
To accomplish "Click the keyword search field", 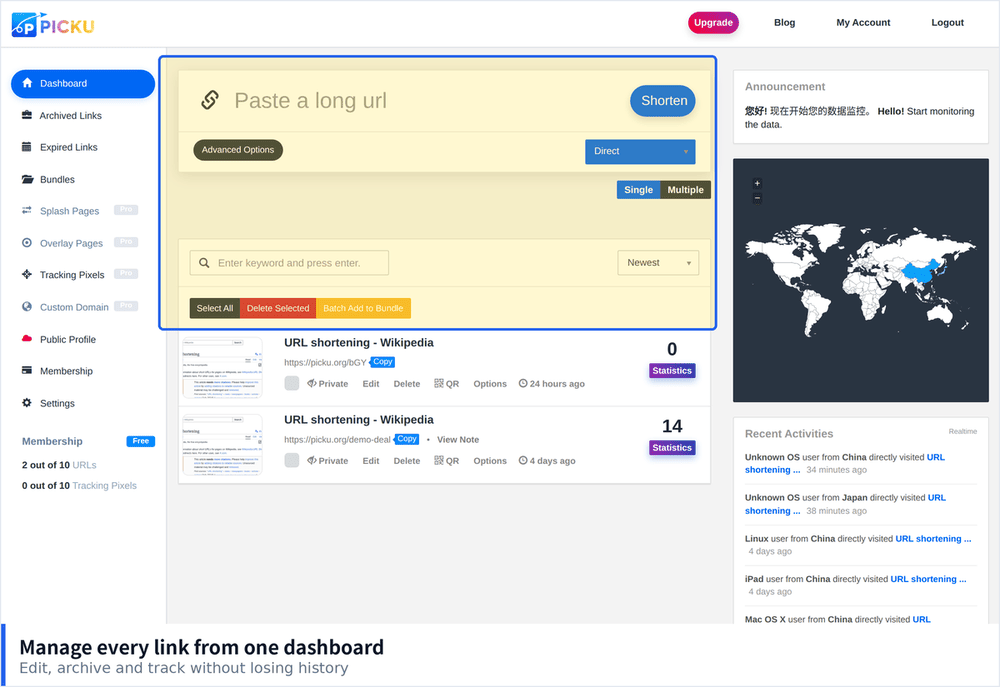I will click(x=289, y=263).
